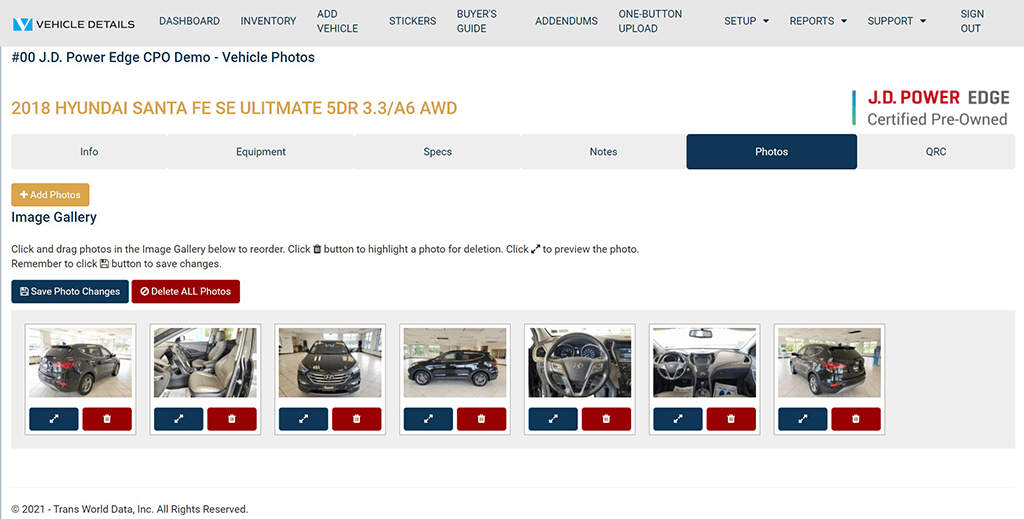Viewport: 1024px width, 519px height.
Task: Open Buyer's Guide from navigation
Action: 477,21
